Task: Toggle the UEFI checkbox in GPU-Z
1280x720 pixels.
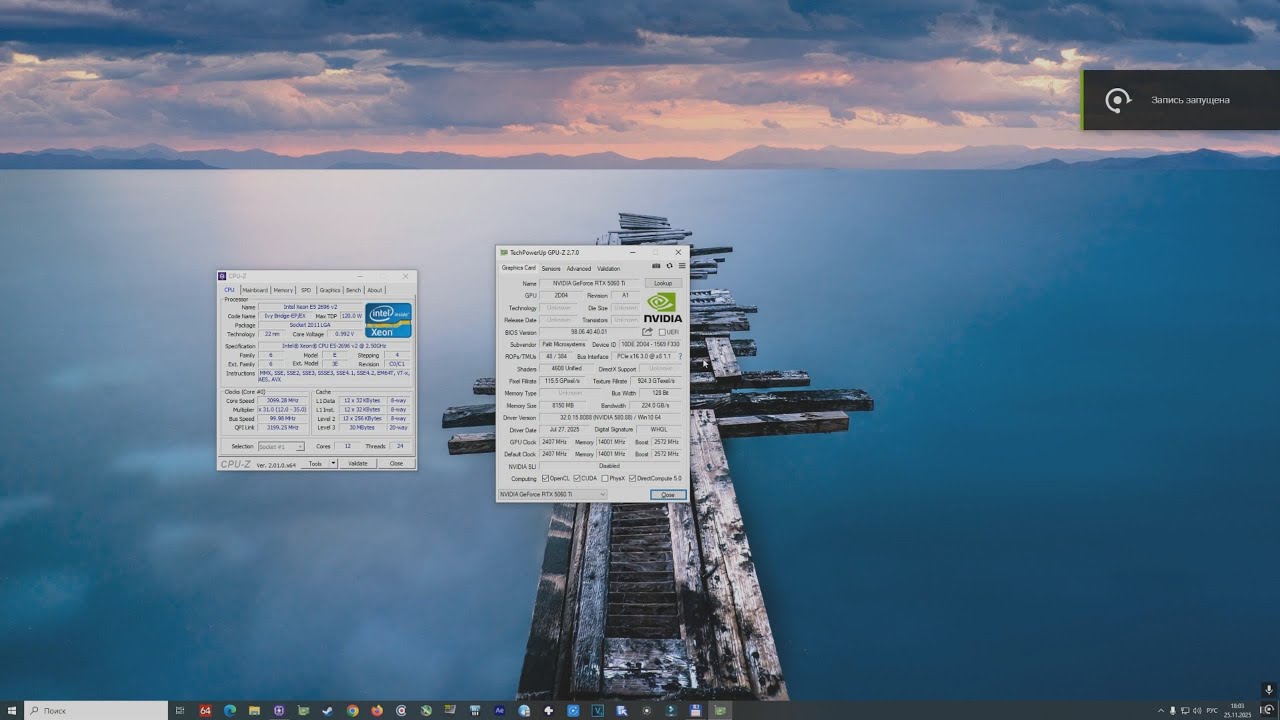Action: [x=662, y=332]
